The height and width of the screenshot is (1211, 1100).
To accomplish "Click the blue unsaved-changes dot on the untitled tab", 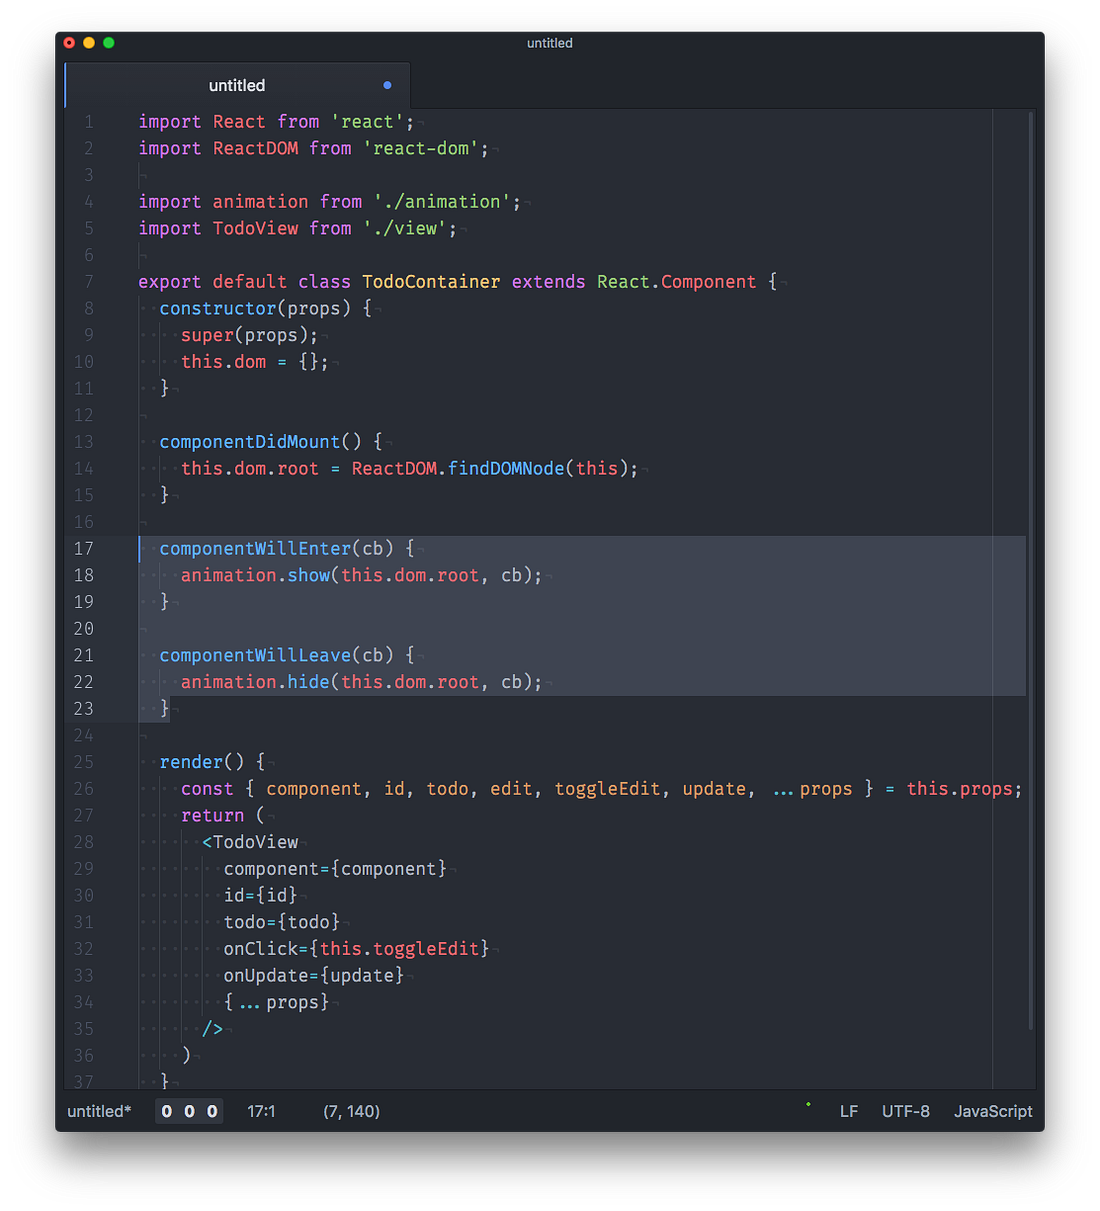I will coord(387,85).
